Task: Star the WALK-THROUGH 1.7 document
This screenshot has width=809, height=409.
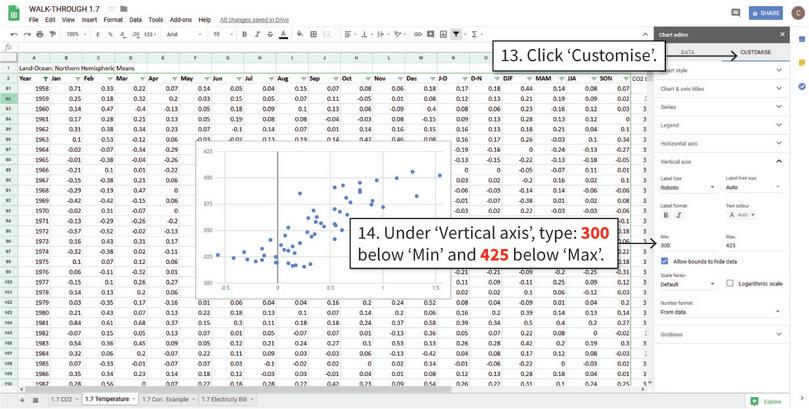Action: coord(112,9)
